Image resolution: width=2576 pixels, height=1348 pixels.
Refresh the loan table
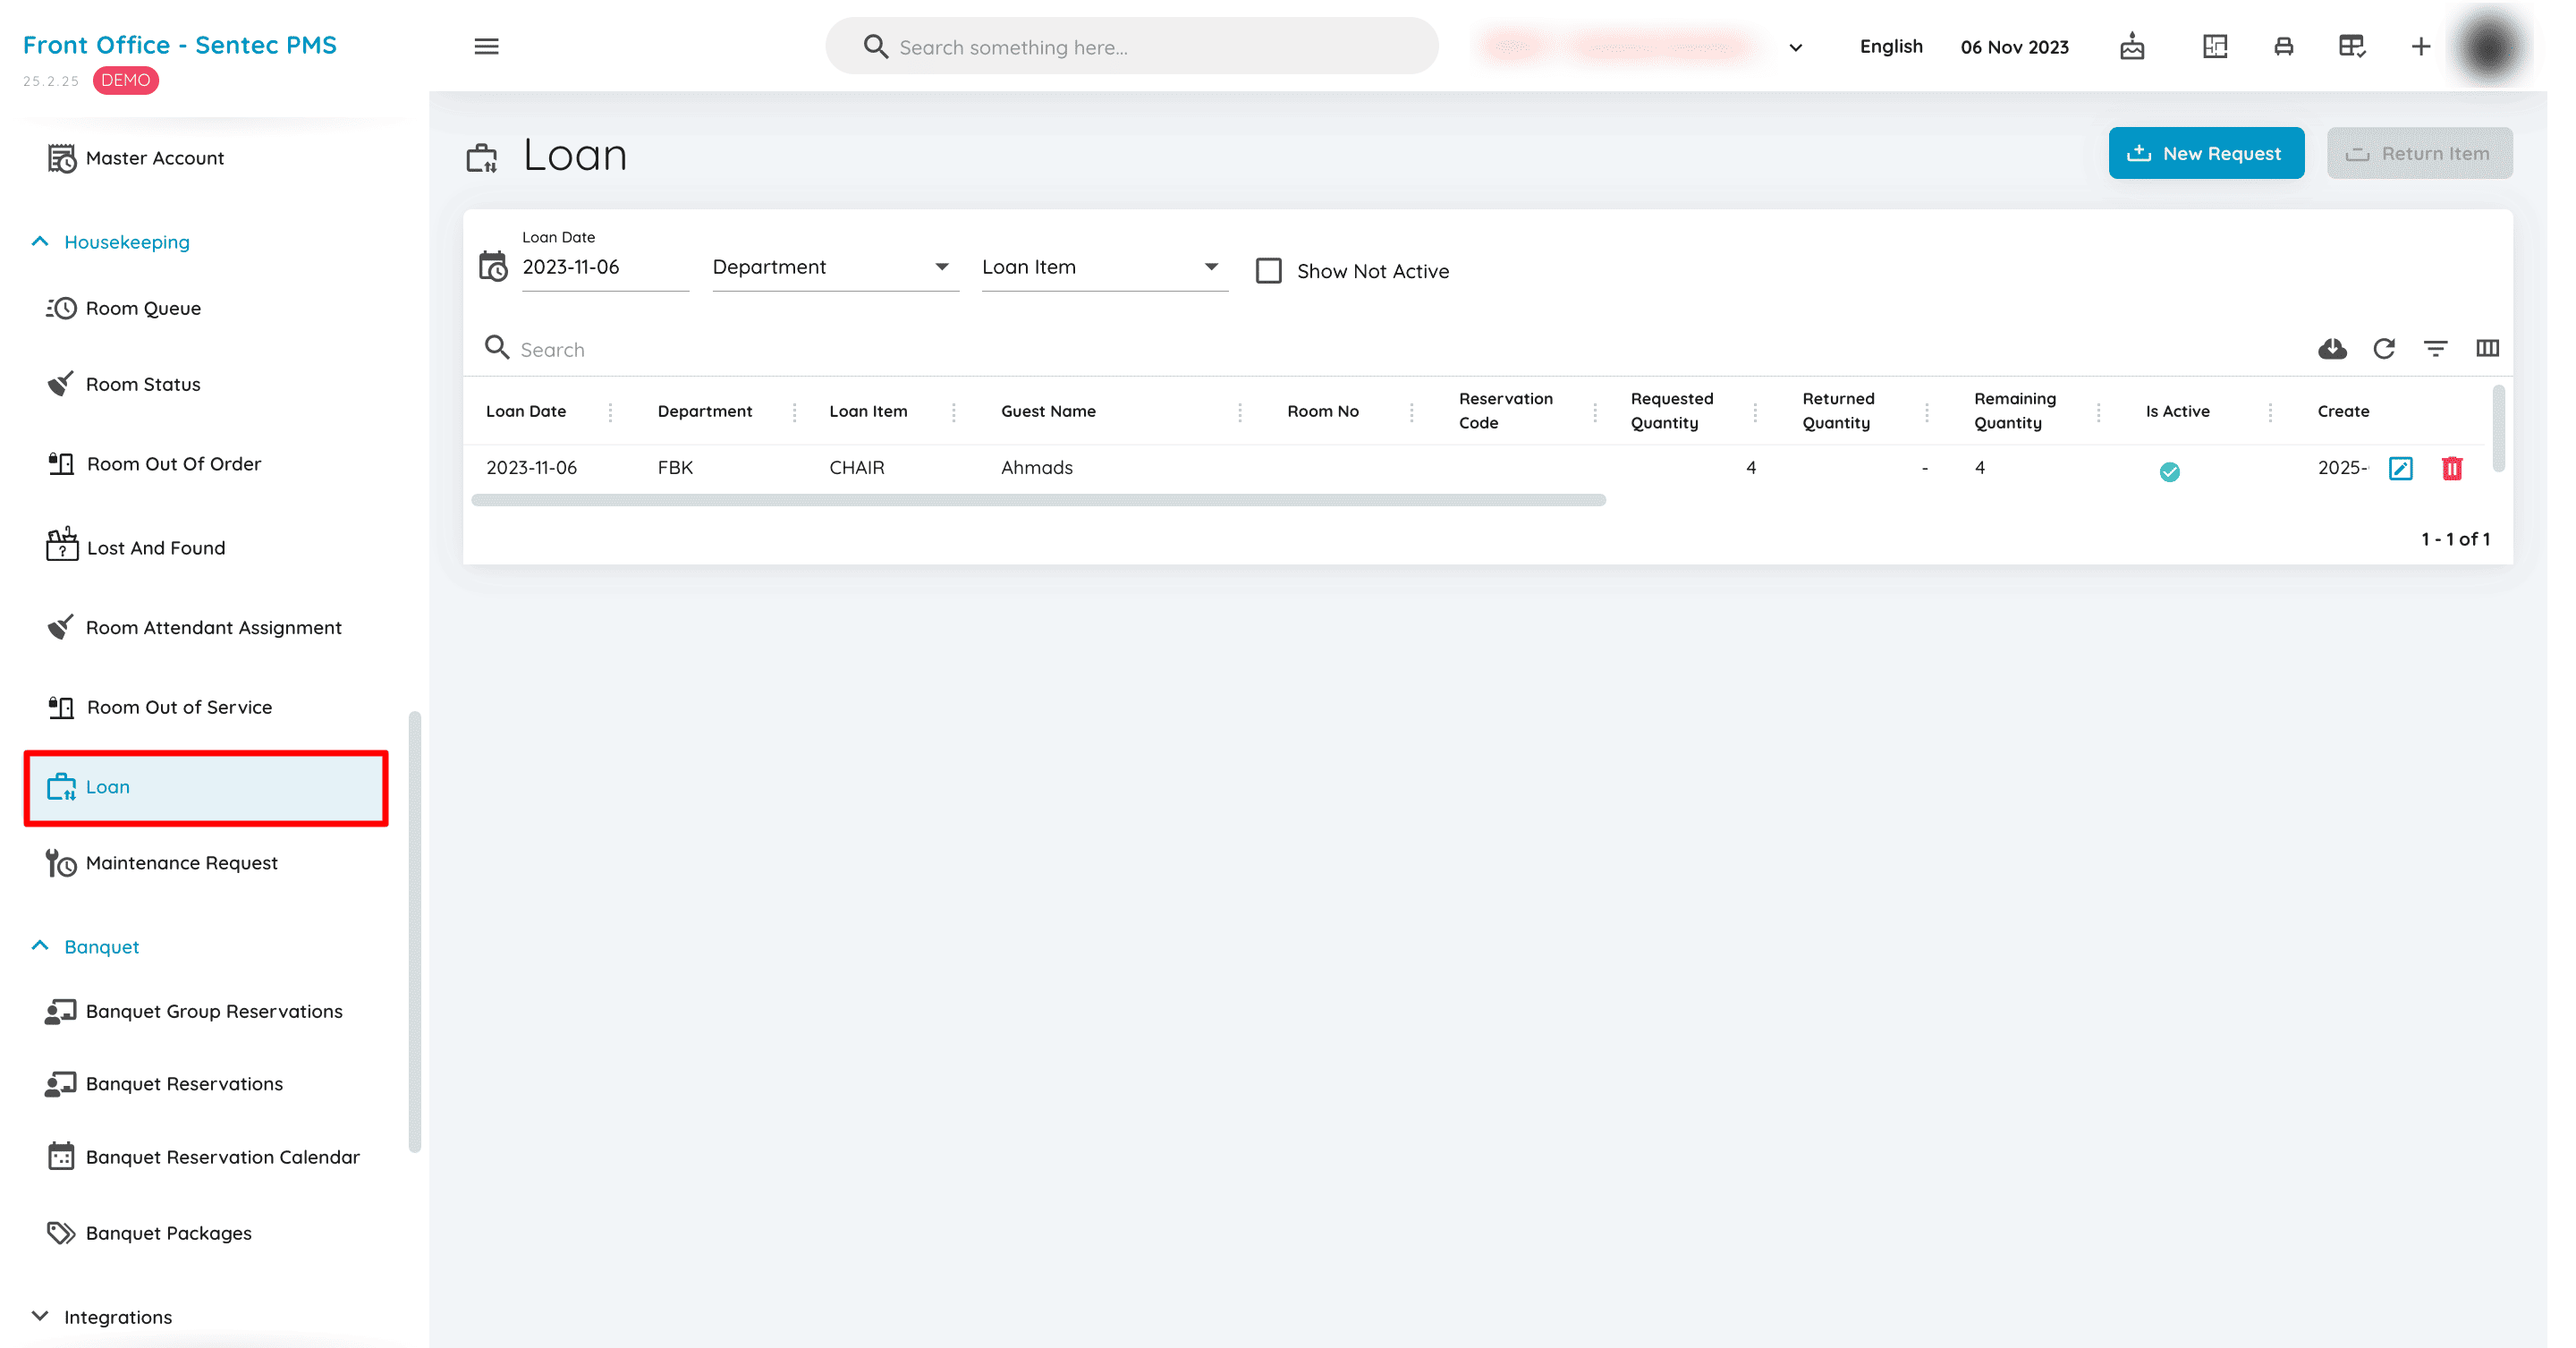point(2384,348)
